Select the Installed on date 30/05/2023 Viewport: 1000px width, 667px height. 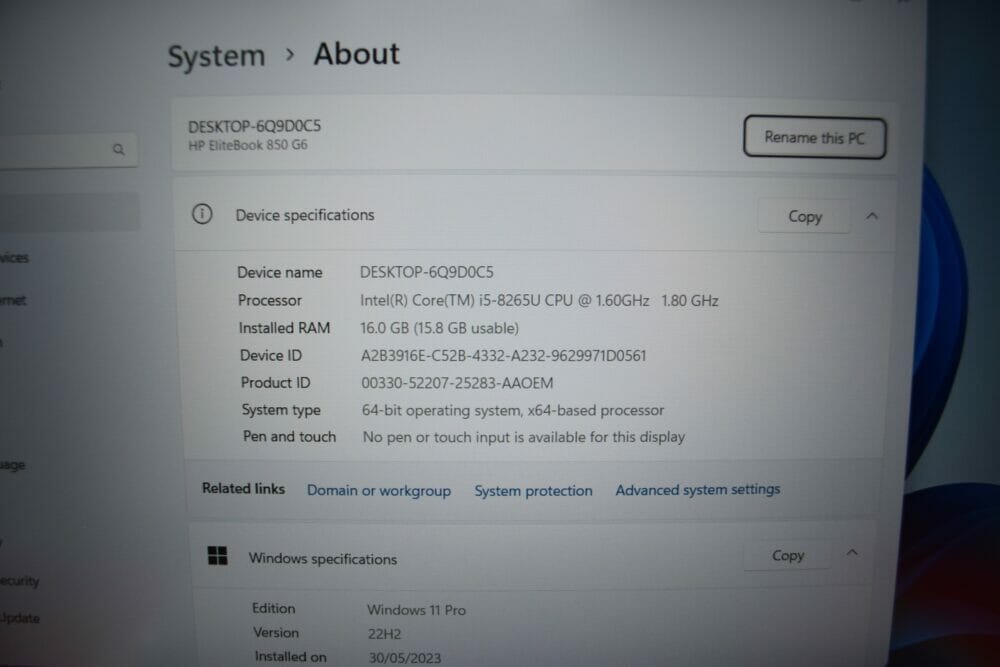point(405,658)
